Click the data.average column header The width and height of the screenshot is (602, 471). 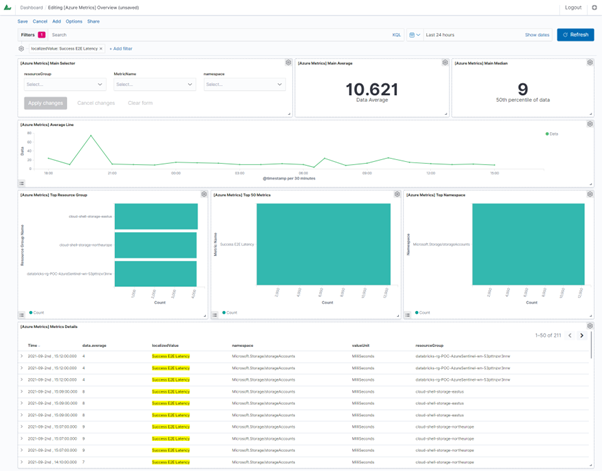click(x=94, y=345)
